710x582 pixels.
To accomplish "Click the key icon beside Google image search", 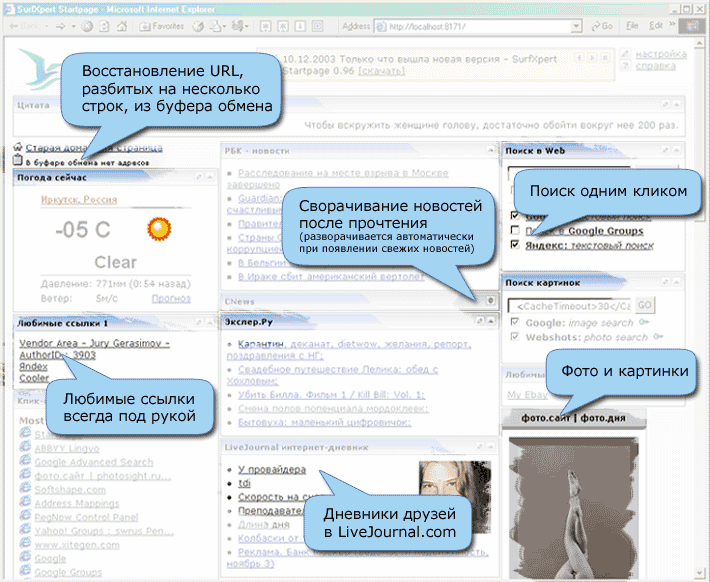I will [643, 322].
